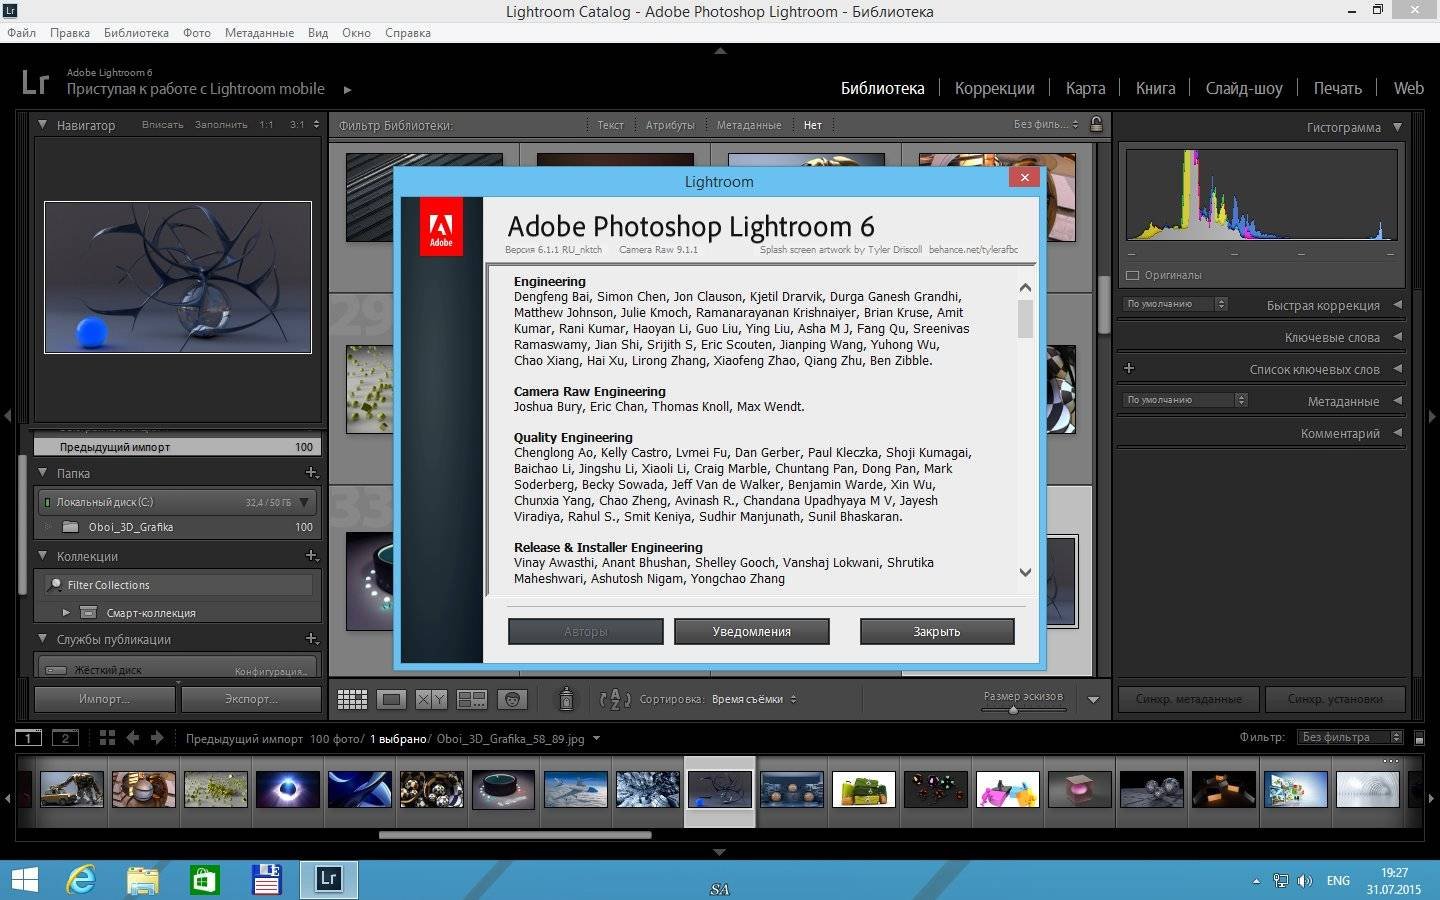Click the Уведомления button

pyautogui.click(x=751, y=631)
